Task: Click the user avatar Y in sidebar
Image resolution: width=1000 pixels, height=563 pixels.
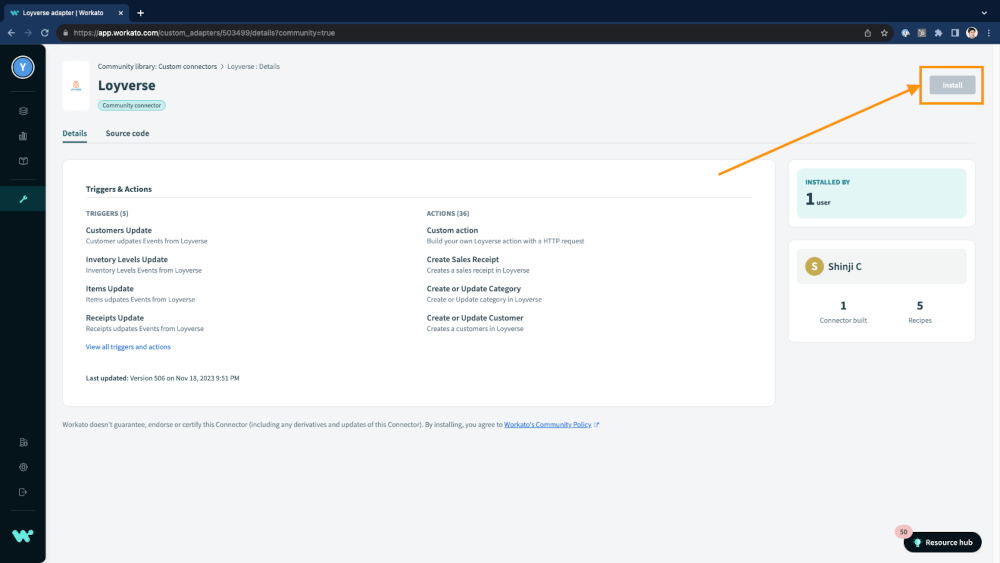Action: pos(23,68)
